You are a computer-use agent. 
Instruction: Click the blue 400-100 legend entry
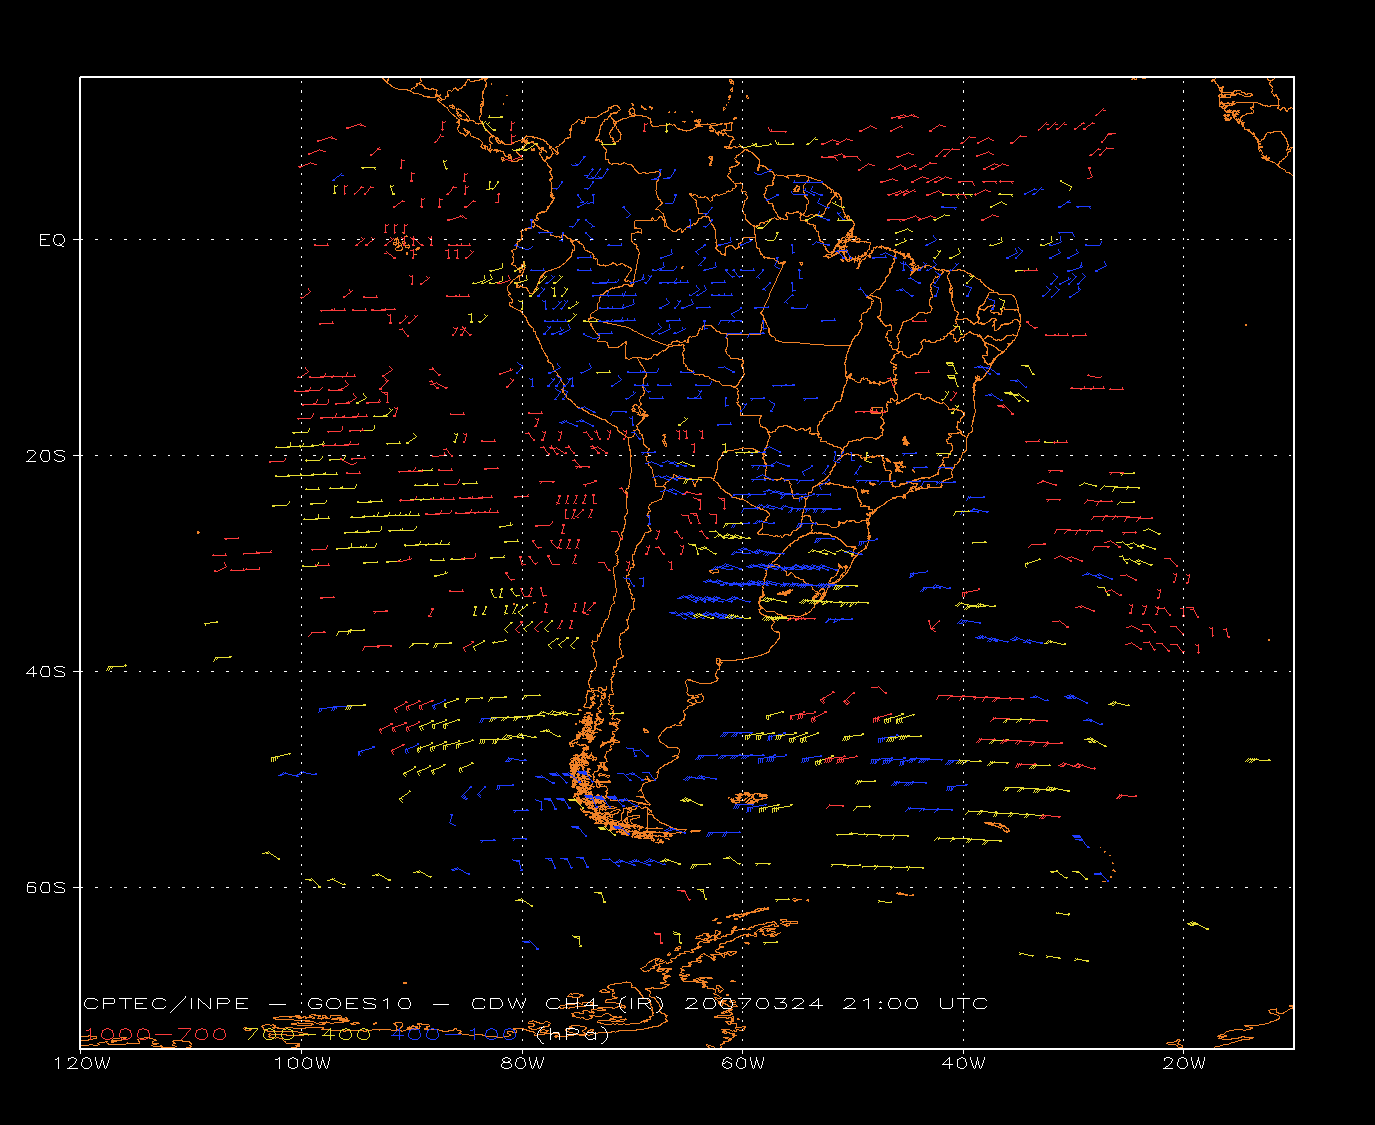pos(453,1034)
